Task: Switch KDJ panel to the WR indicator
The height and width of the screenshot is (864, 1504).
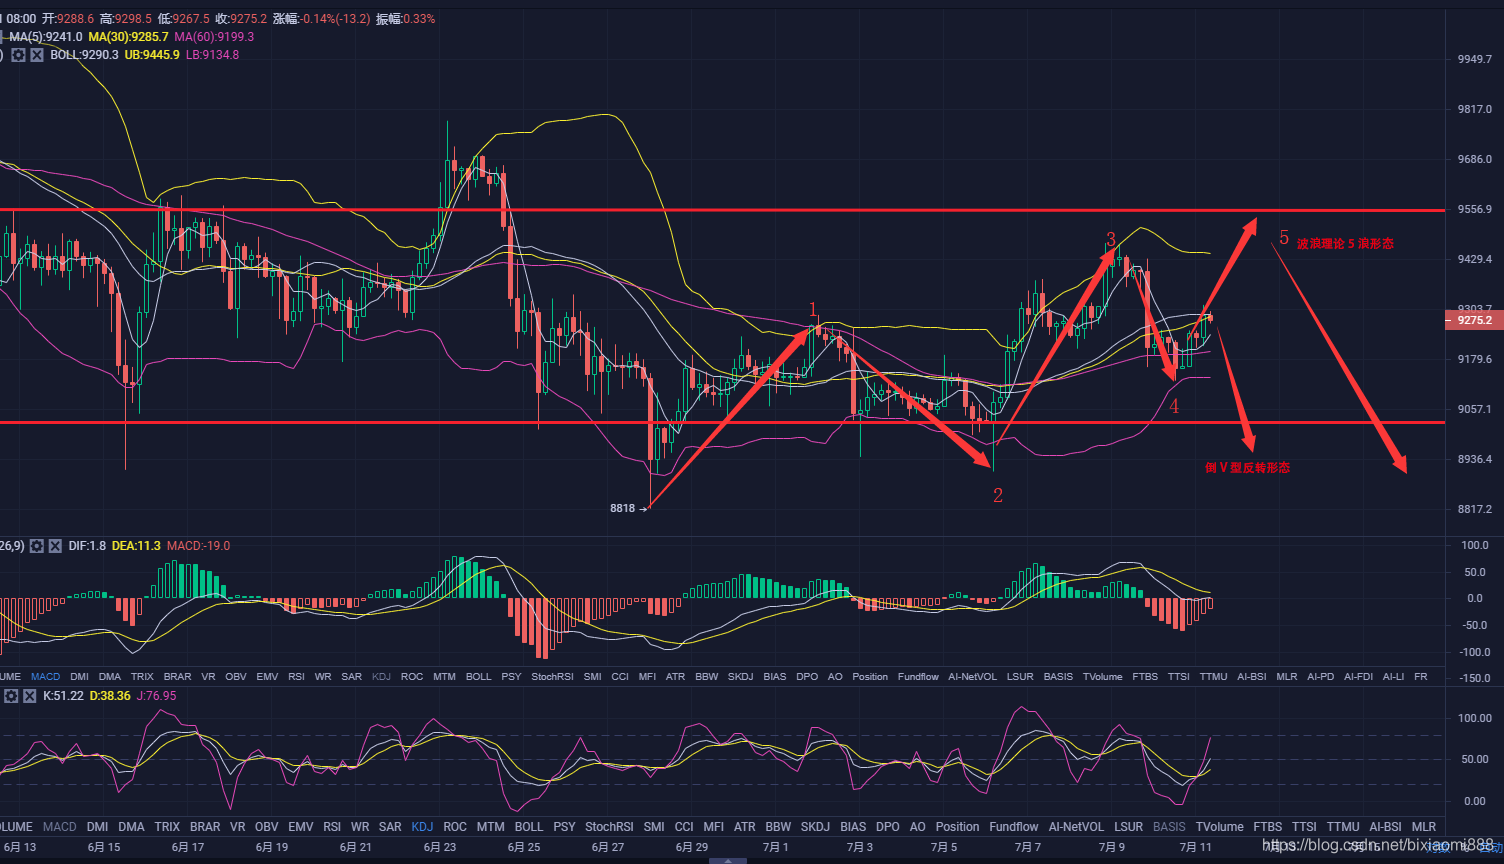Action: 360,827
